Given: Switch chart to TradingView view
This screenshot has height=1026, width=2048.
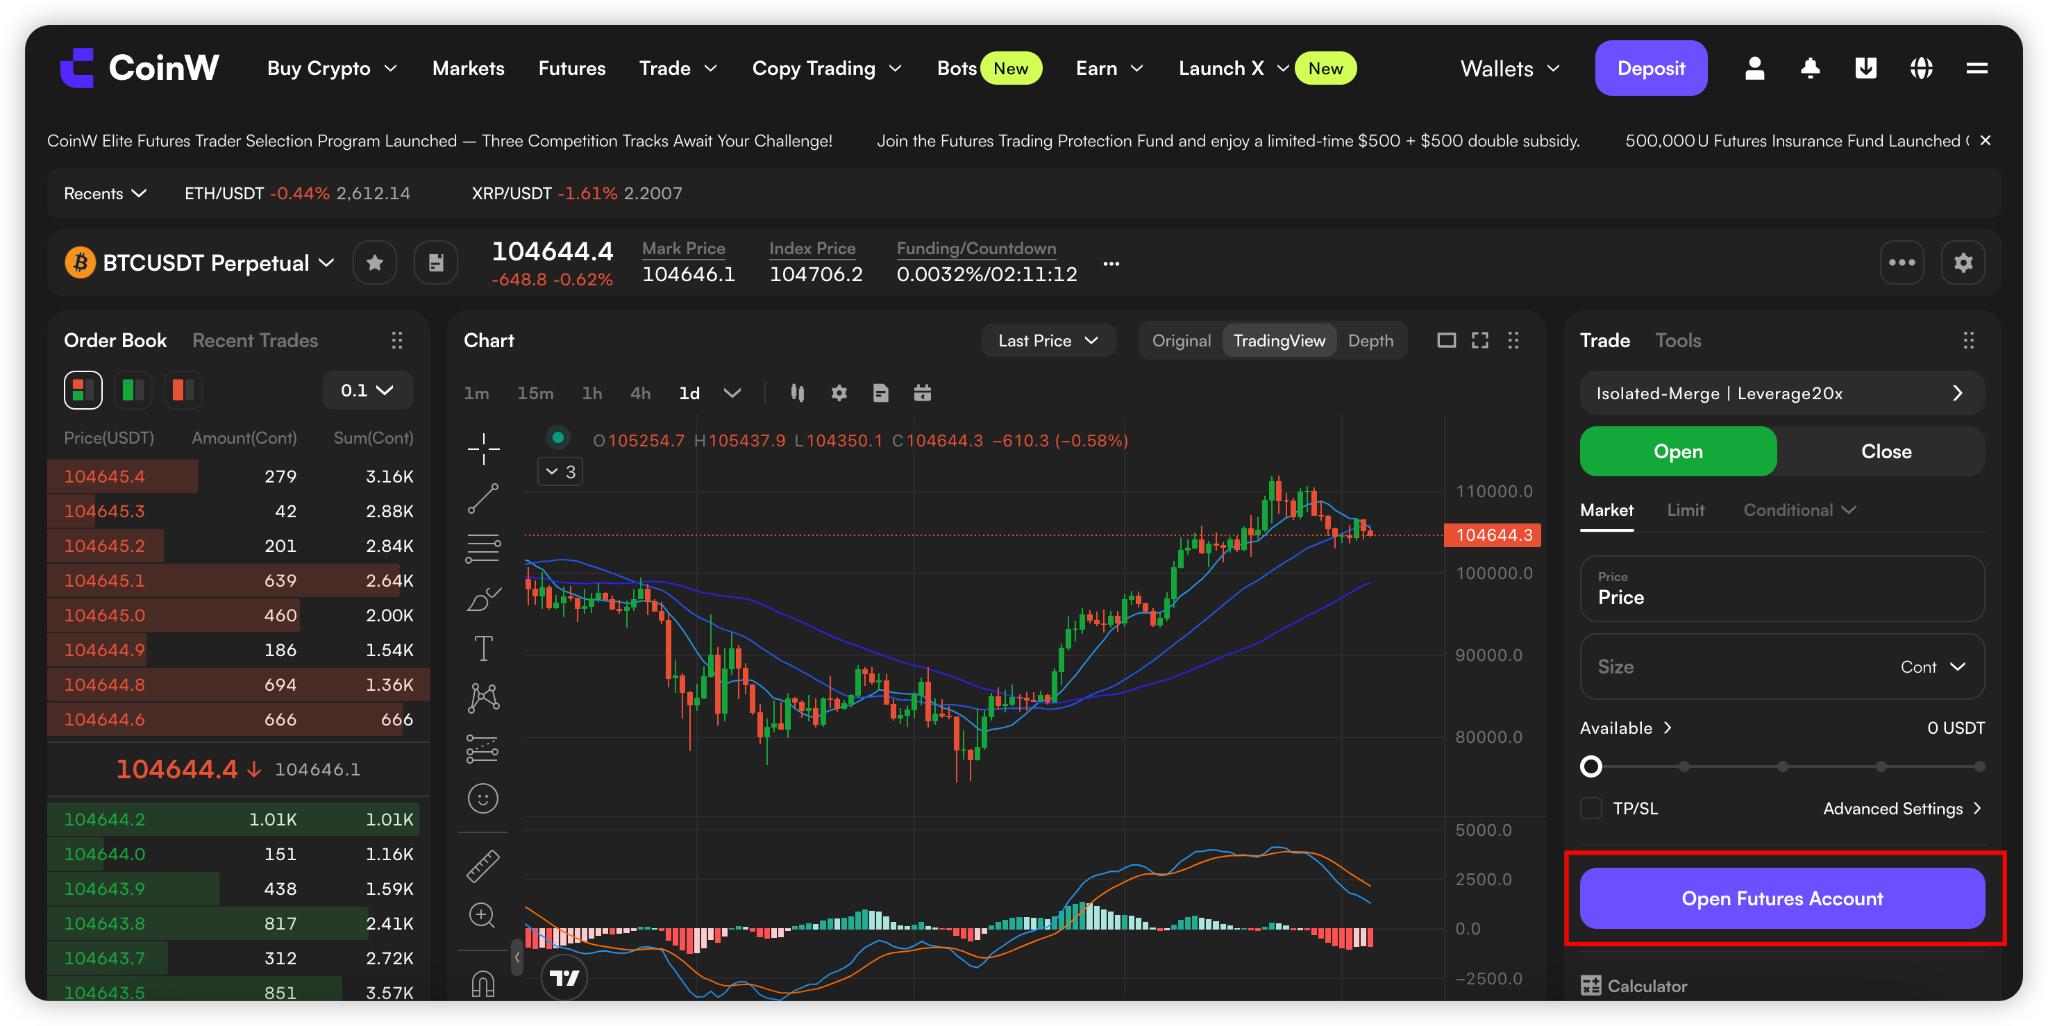Looking at the screenshot, I should click(1279, 341).
